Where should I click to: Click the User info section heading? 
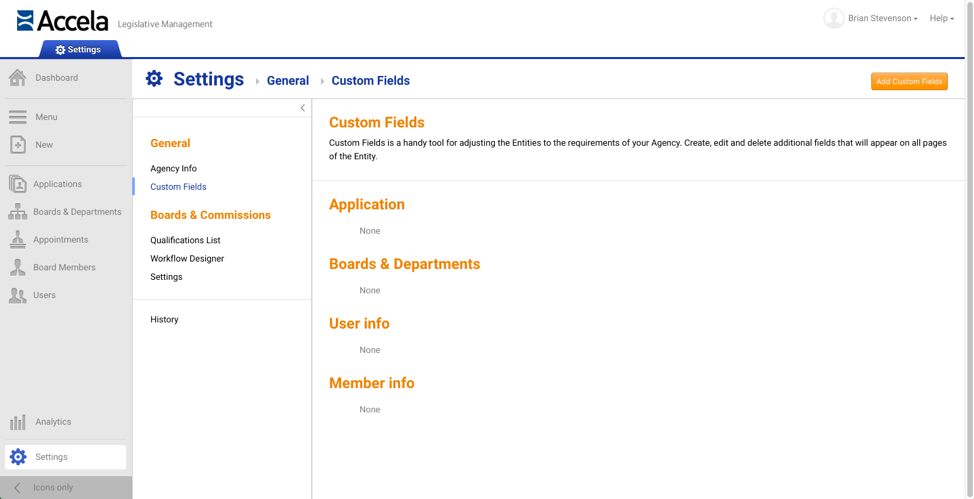pyautogui.click(x=360, y=324)
